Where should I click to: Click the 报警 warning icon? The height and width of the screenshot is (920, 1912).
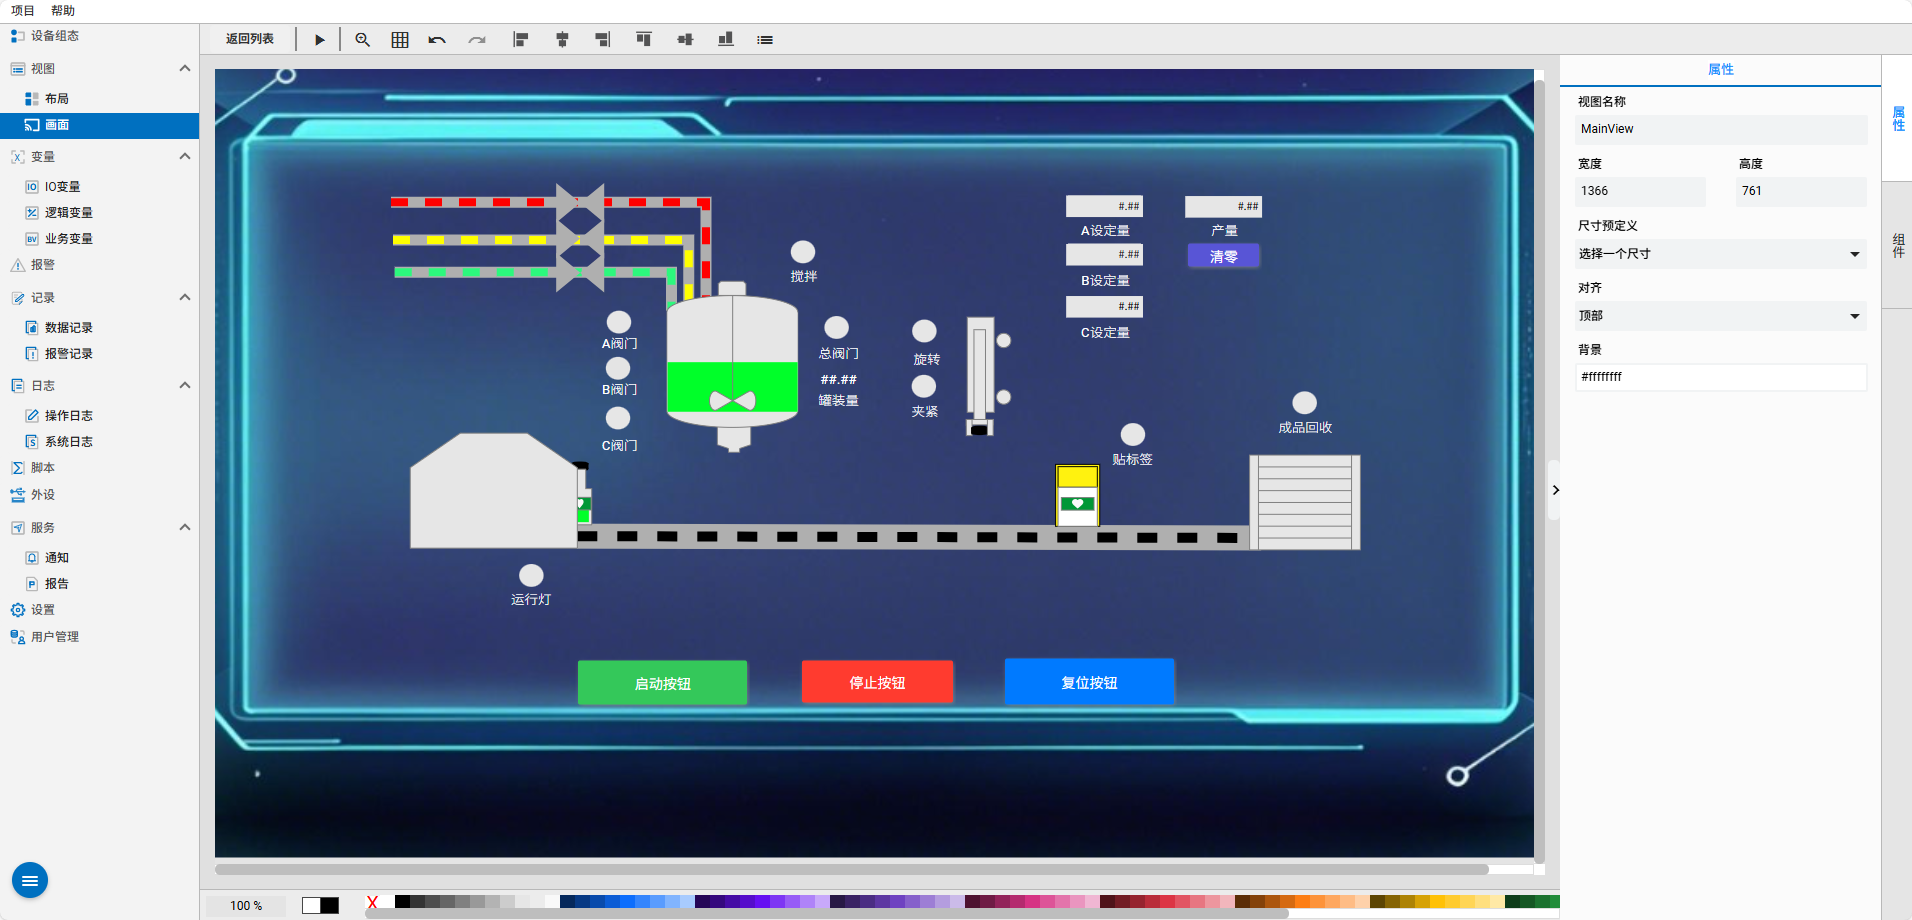pyautogui.click(x=17, y=265)
